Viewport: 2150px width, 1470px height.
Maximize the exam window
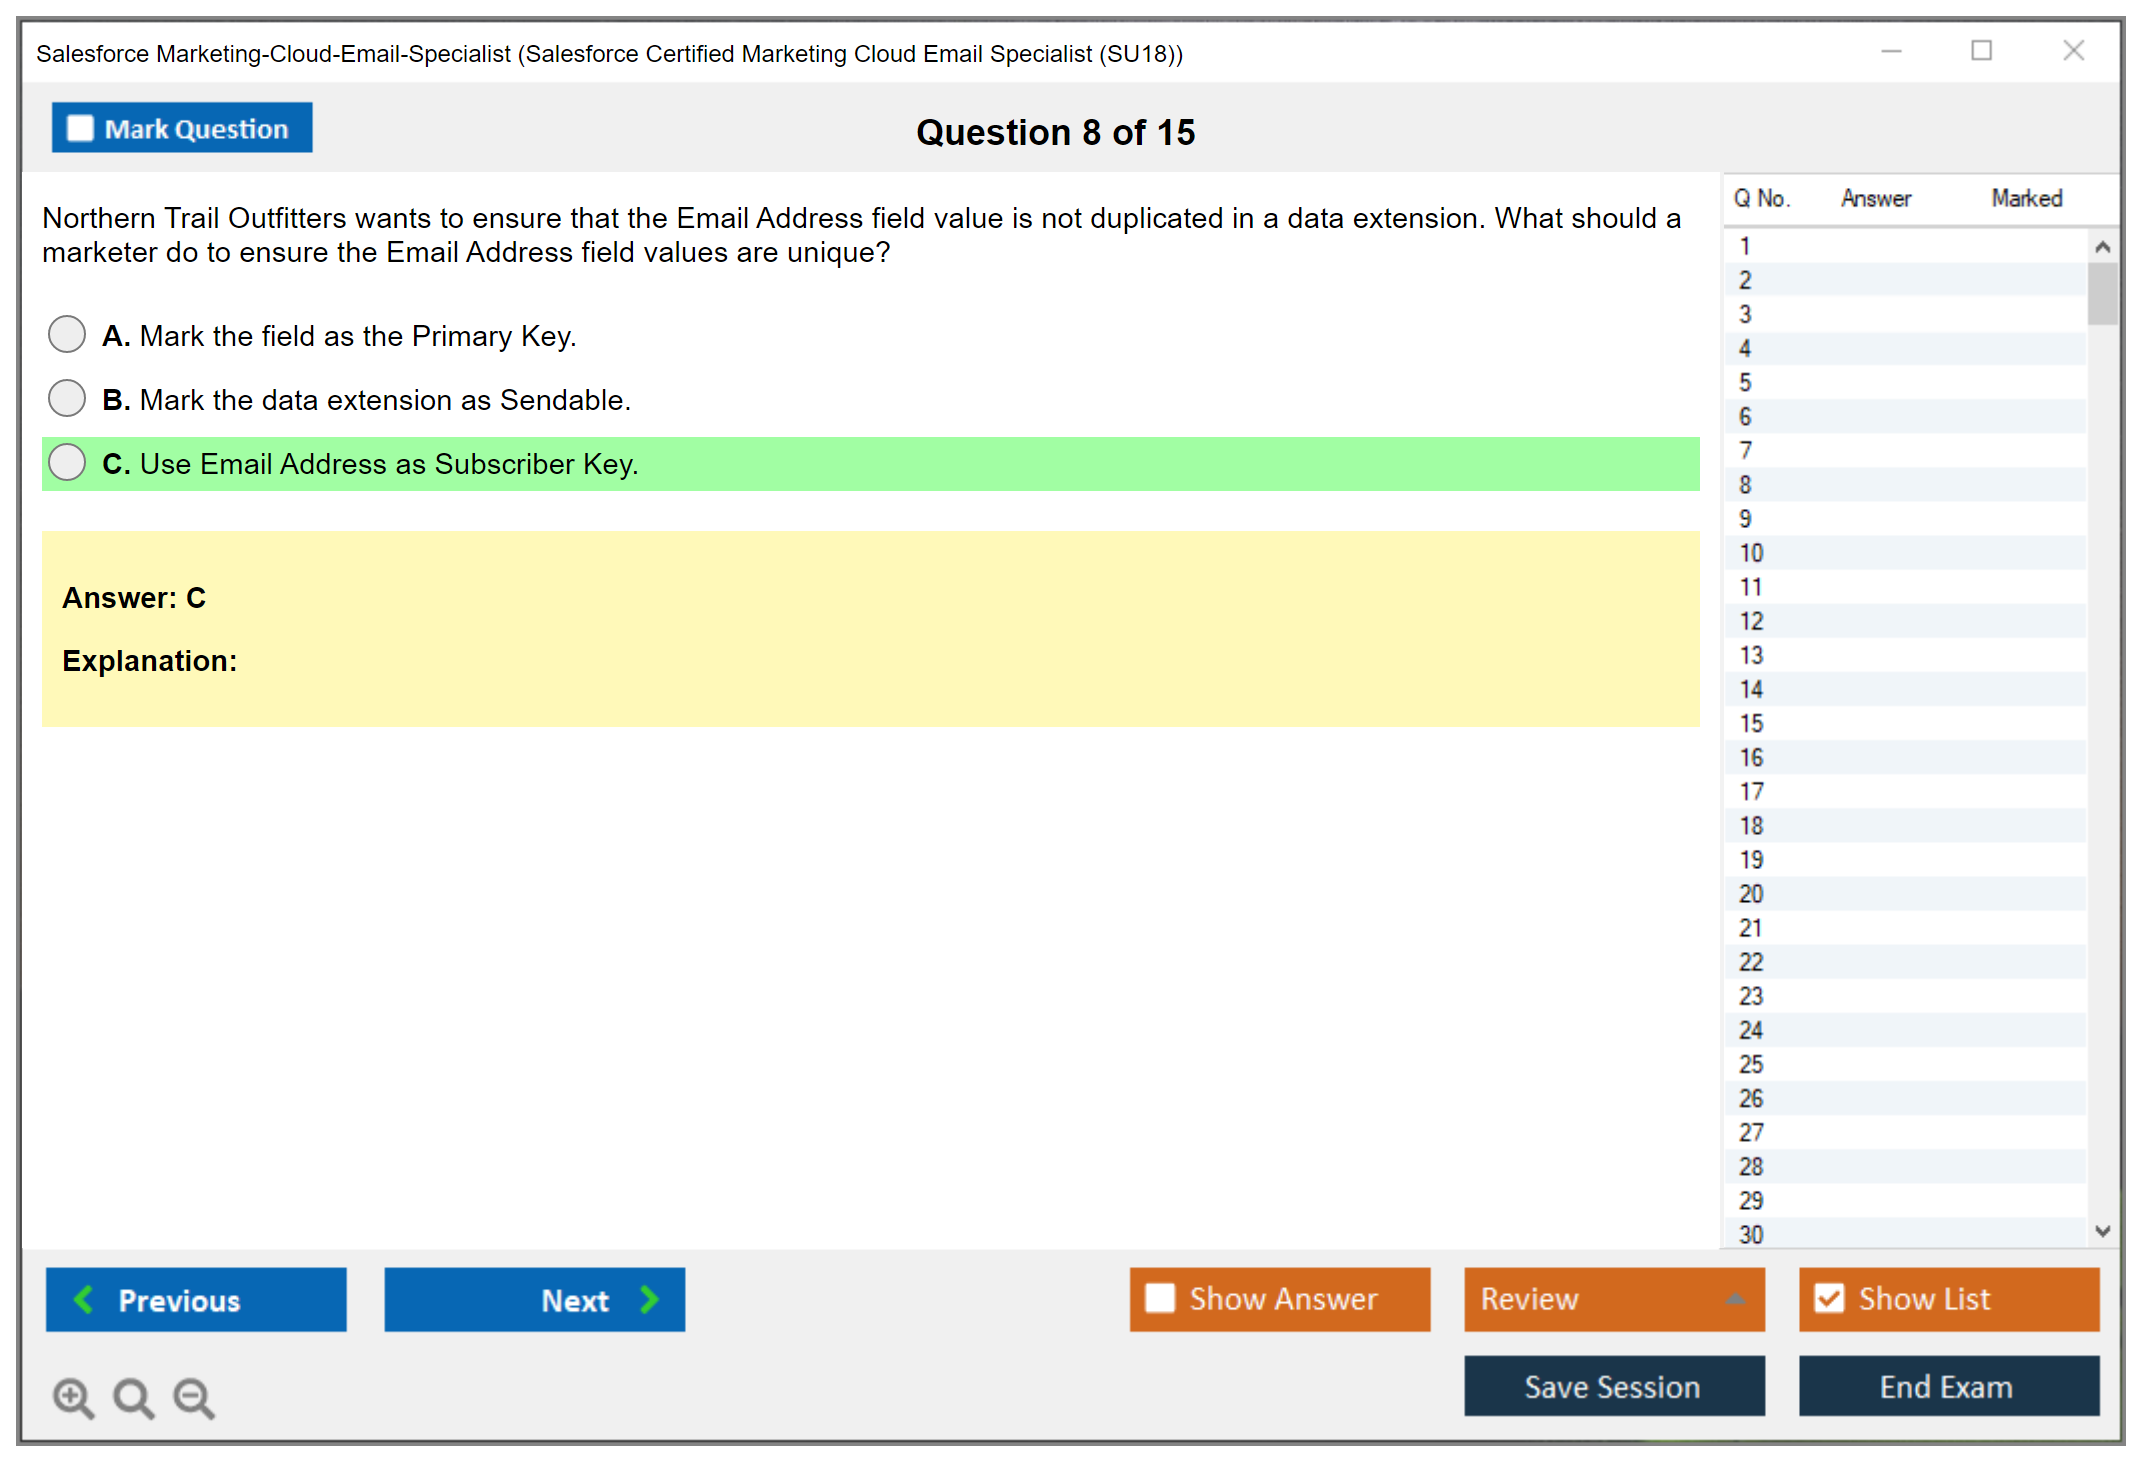pos(1981,51)
